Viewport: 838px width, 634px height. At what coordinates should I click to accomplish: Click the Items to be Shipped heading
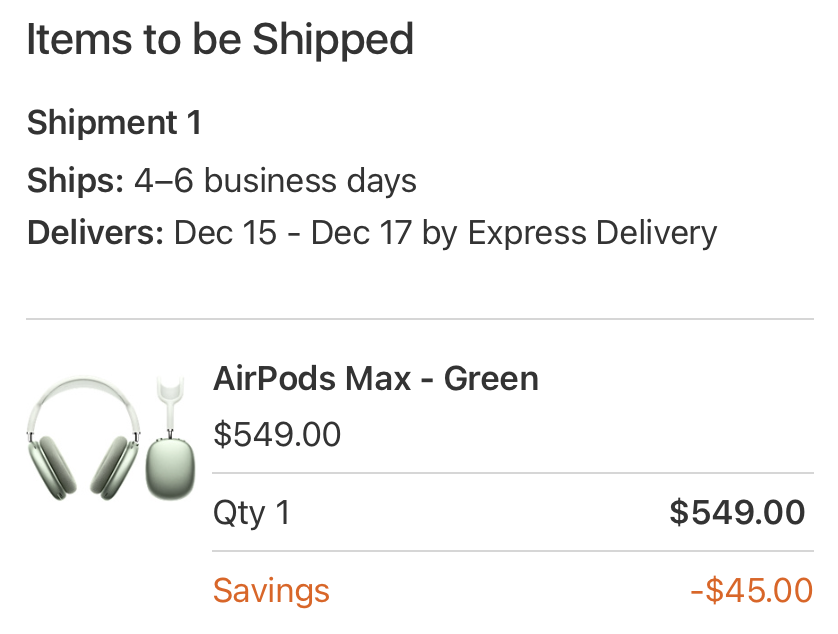click(x=220, y=40)
